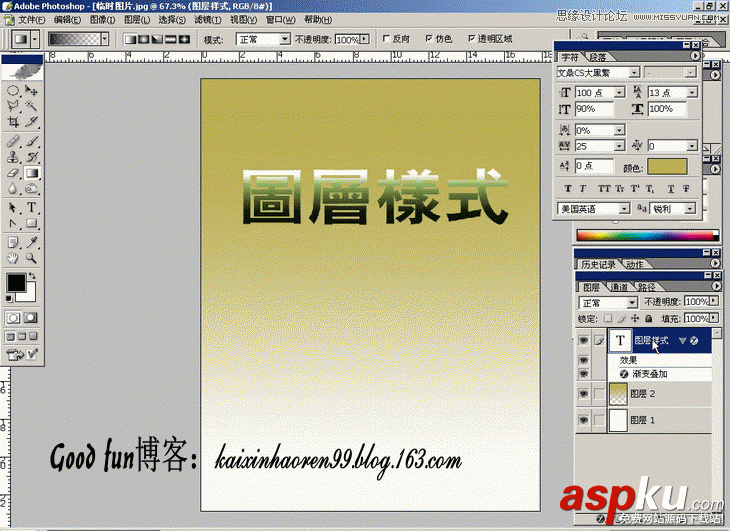Open the 窗口(W) menu

[x=280, y=20]
